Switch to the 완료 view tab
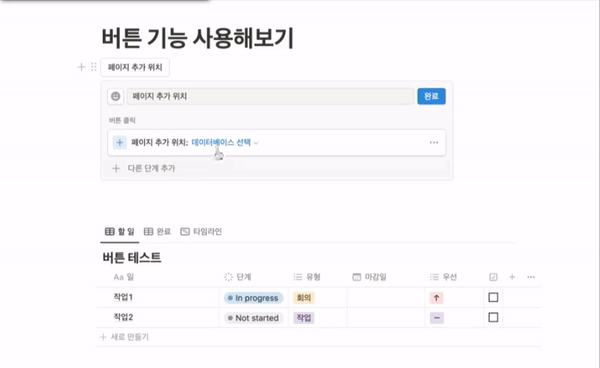The height and width of the screenshot is (368, 600). click(157, 231)
